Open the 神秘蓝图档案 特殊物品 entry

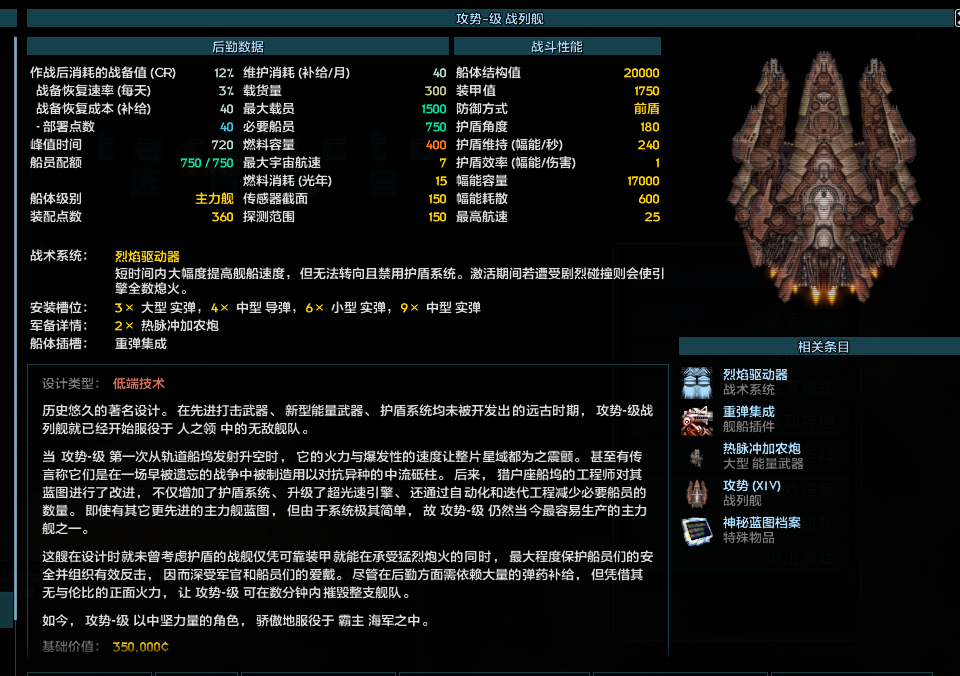(x=761, y=523)
